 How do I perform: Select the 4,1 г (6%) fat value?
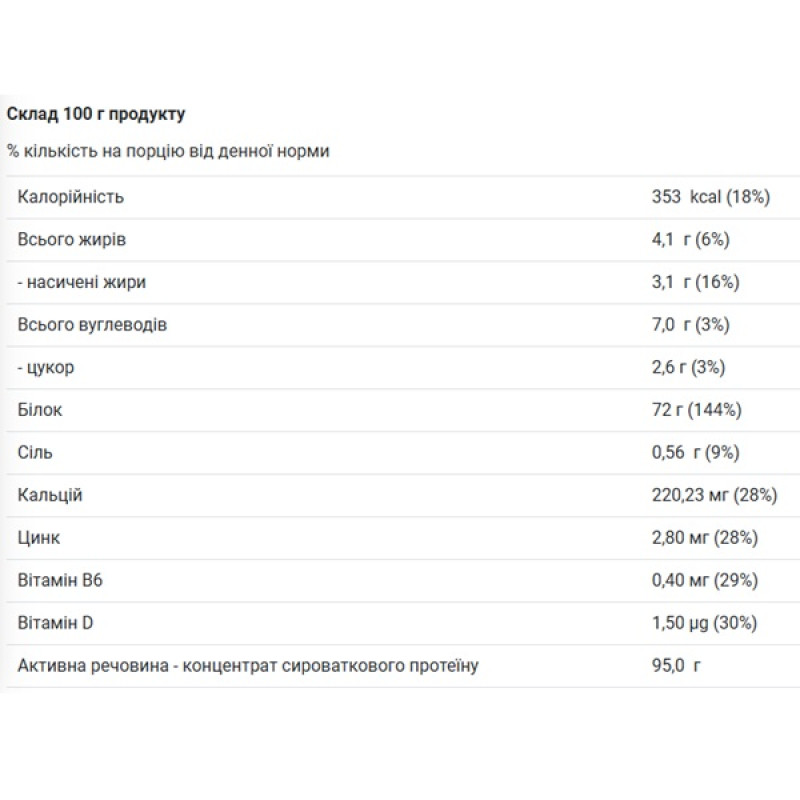691,239
